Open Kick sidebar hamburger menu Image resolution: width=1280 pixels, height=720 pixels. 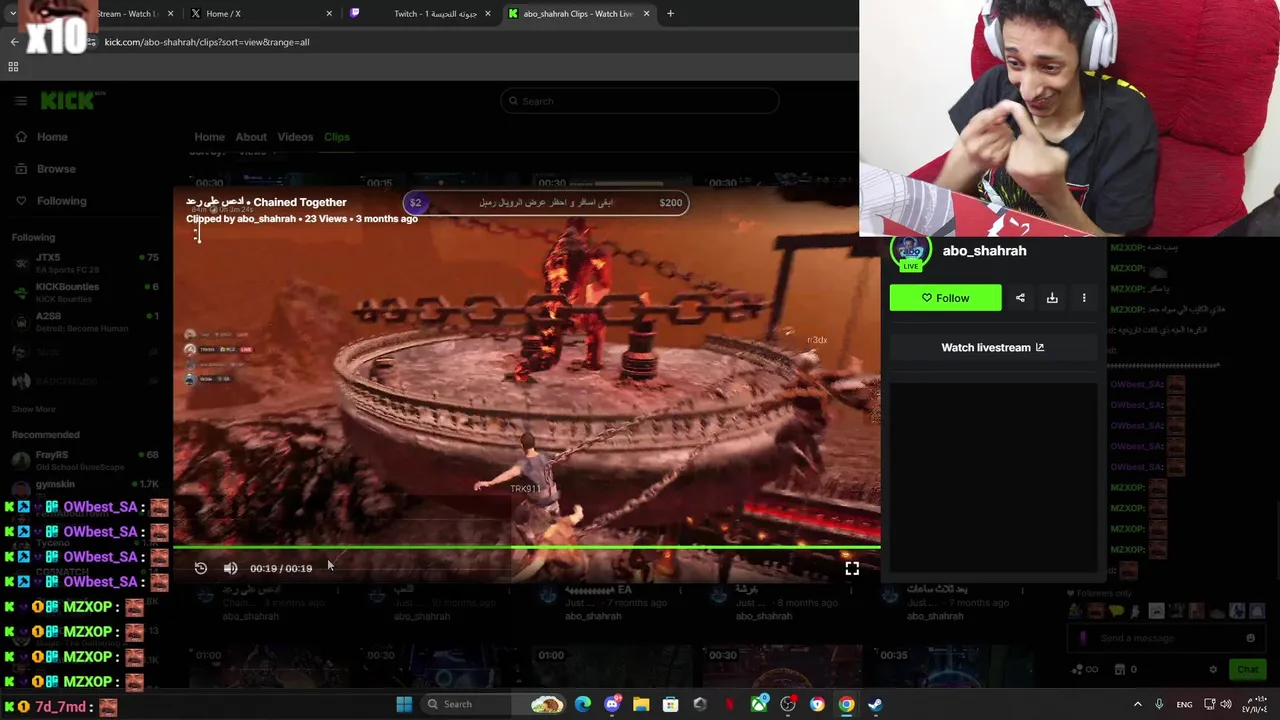pyautogui.click(x=20, y=101)
